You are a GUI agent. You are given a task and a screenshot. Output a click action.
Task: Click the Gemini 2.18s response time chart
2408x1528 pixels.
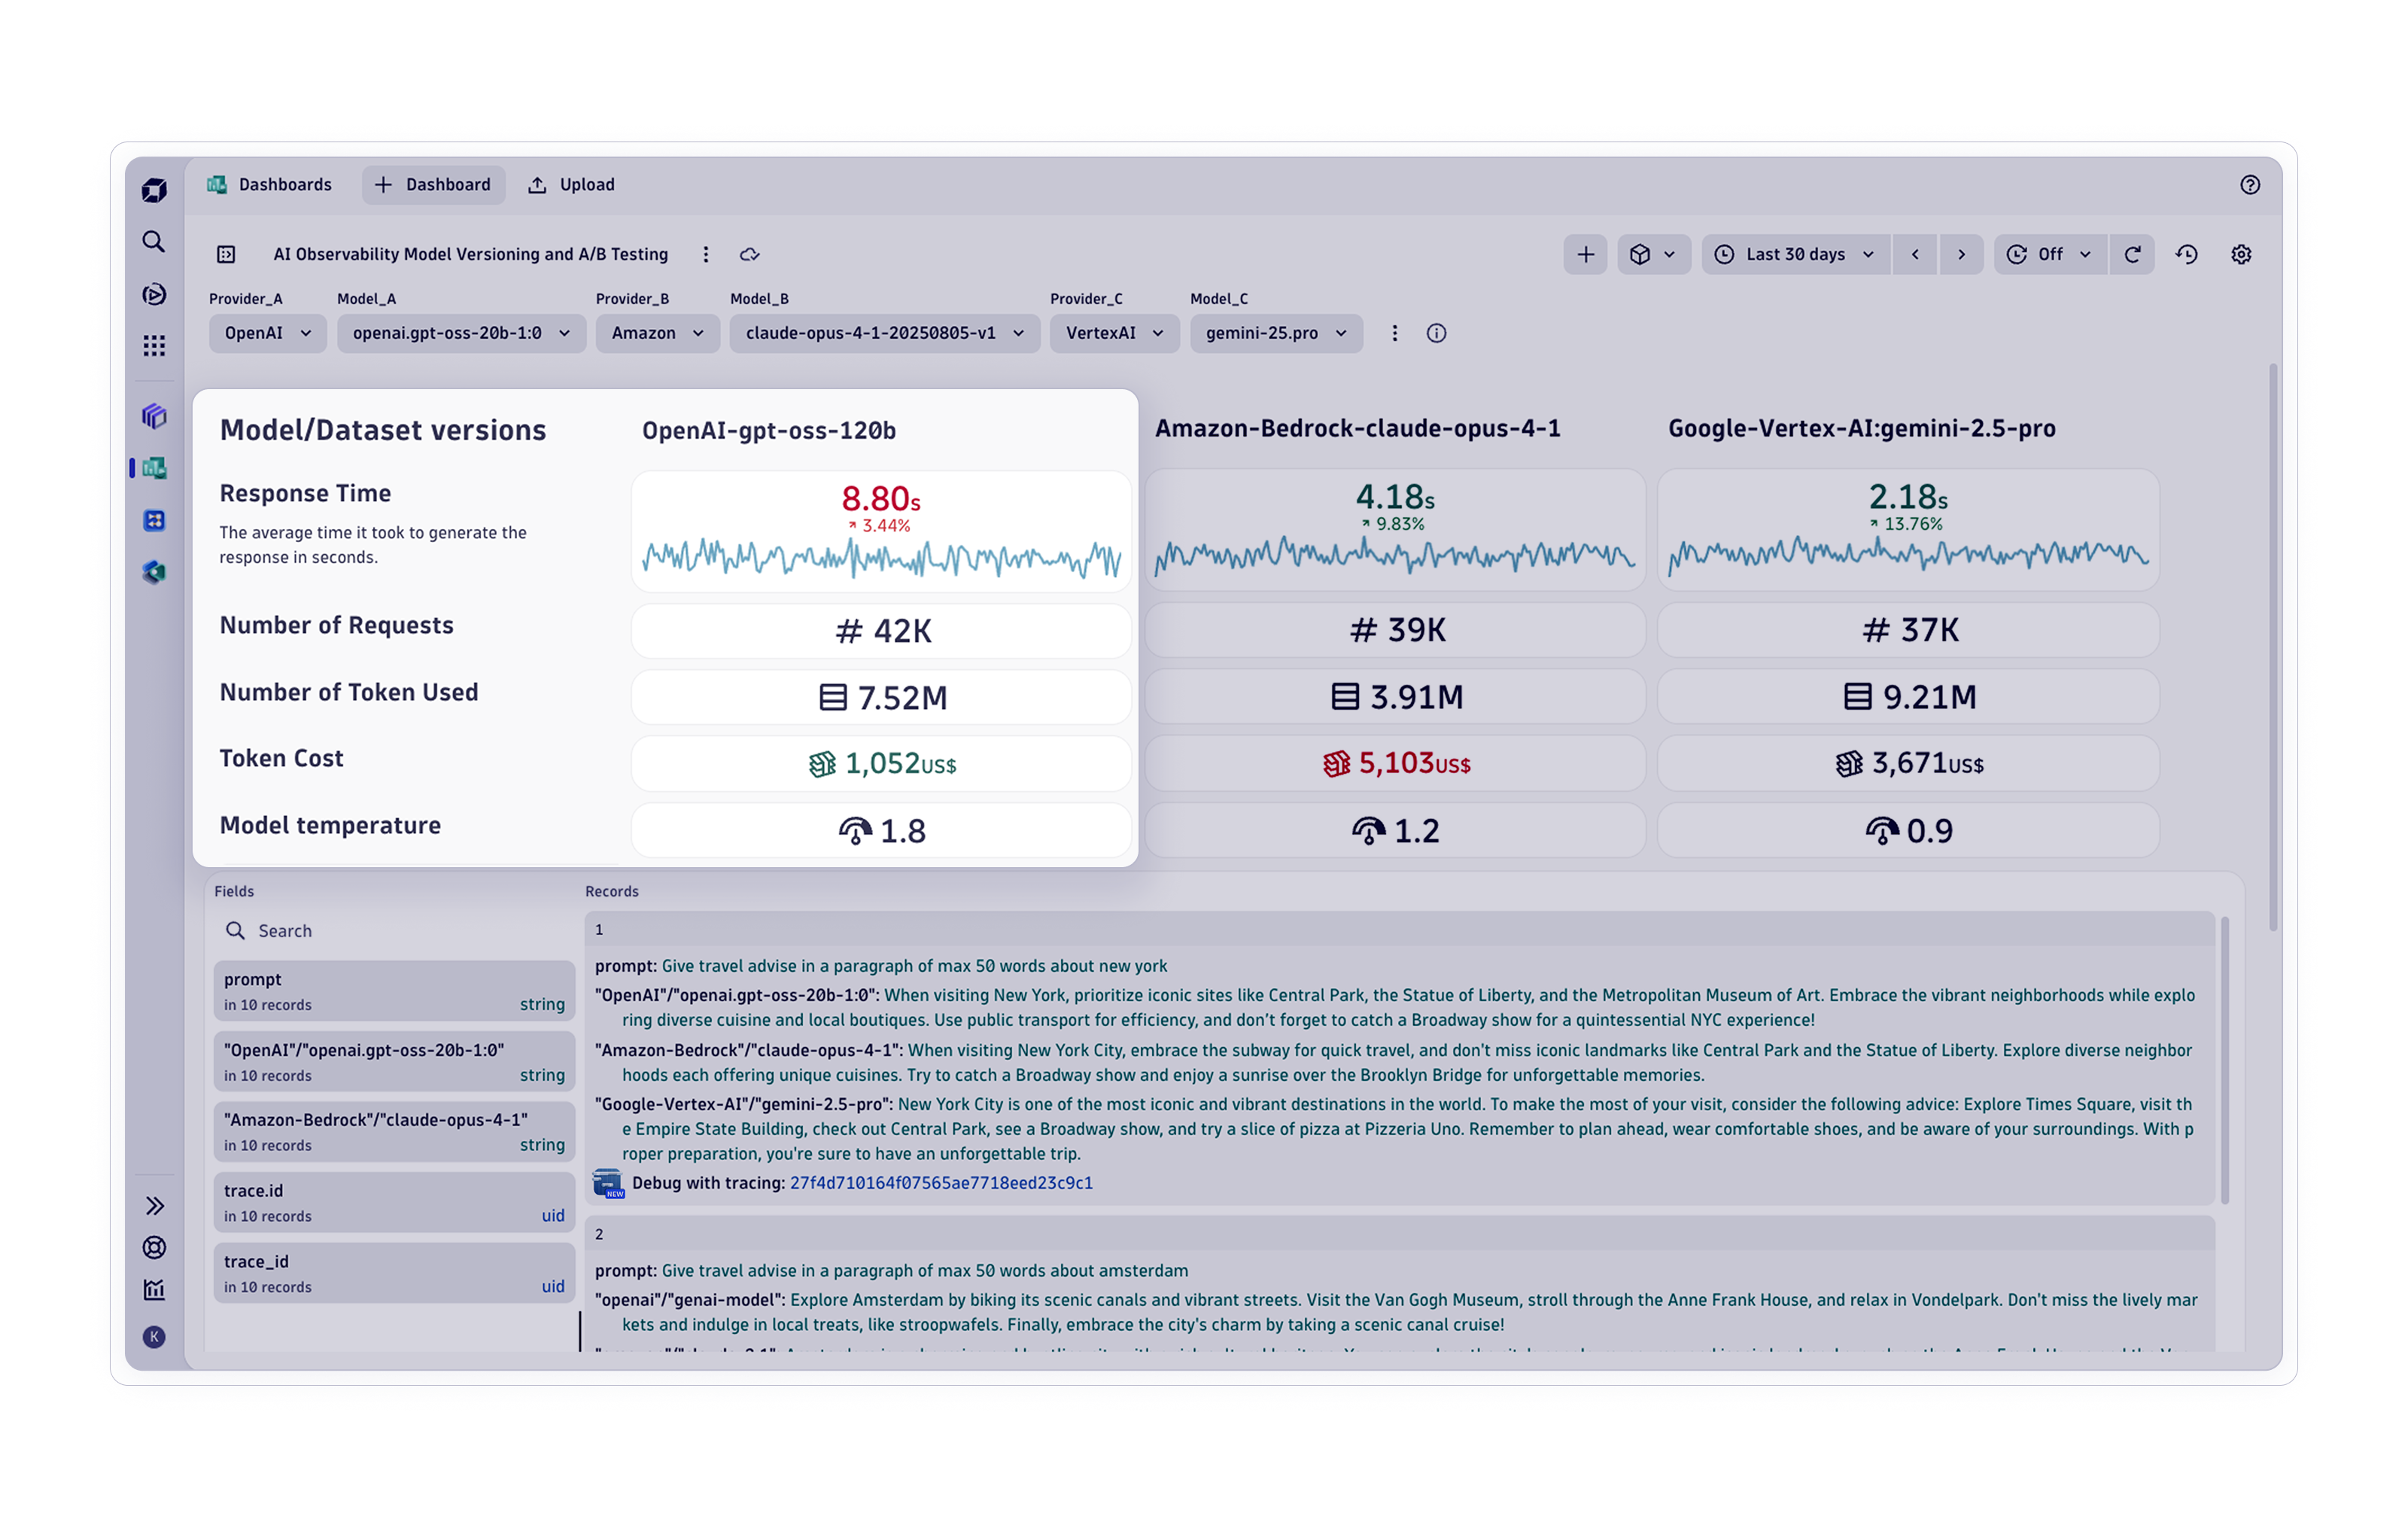pyautogui.click(x=1908, y=529)
